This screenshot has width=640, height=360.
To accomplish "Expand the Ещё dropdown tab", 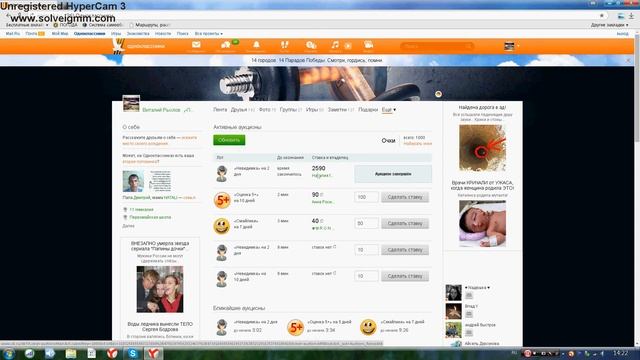I will [x=389, y=110].
